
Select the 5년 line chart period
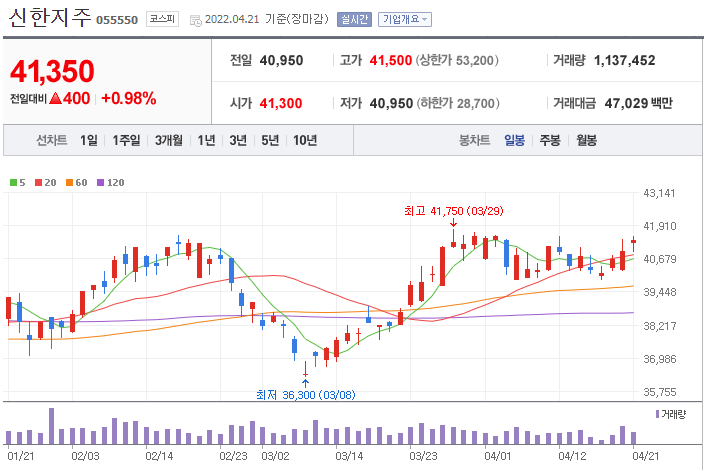pos(270,140)
